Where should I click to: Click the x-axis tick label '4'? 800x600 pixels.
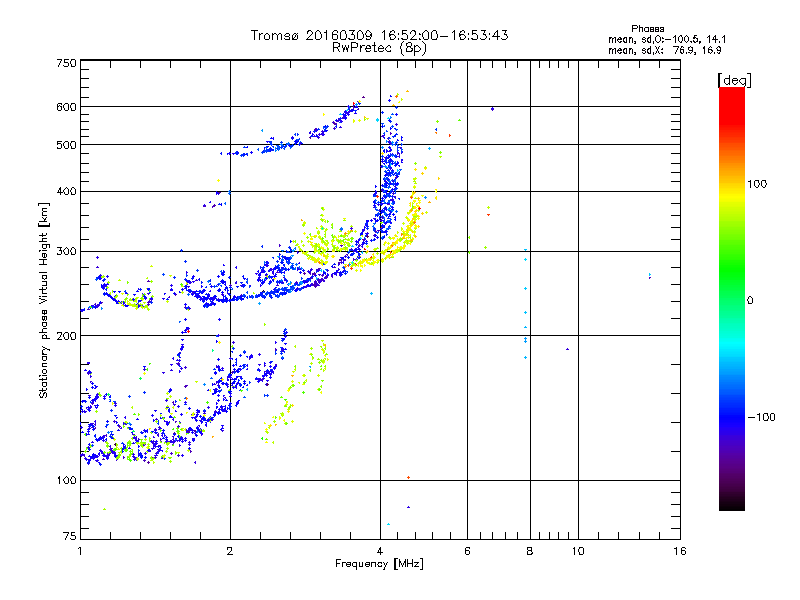tap(380, 551)
